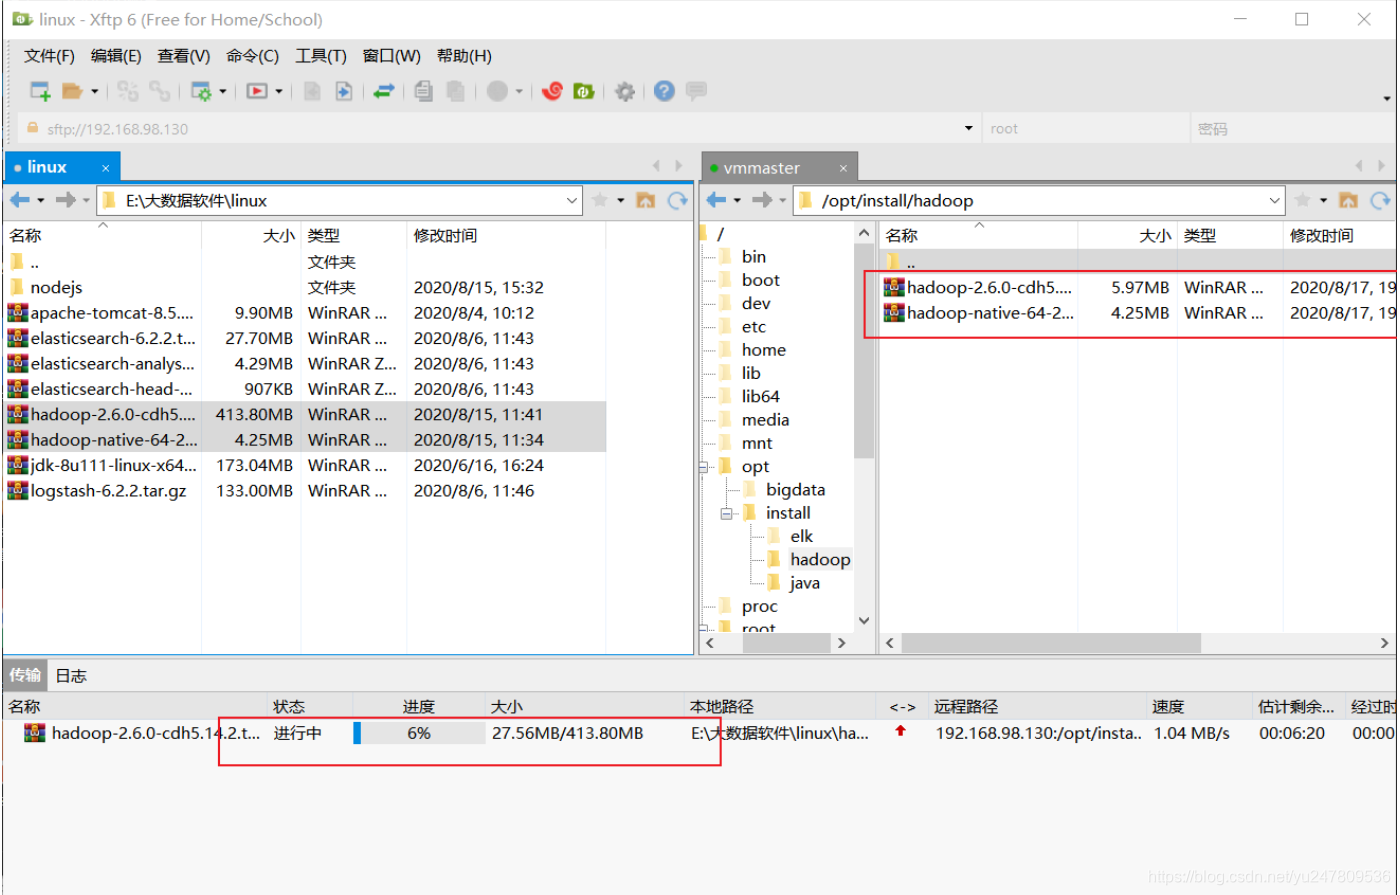
Task: Click the red Xshell swirl icon
Action: pos(552,91)
